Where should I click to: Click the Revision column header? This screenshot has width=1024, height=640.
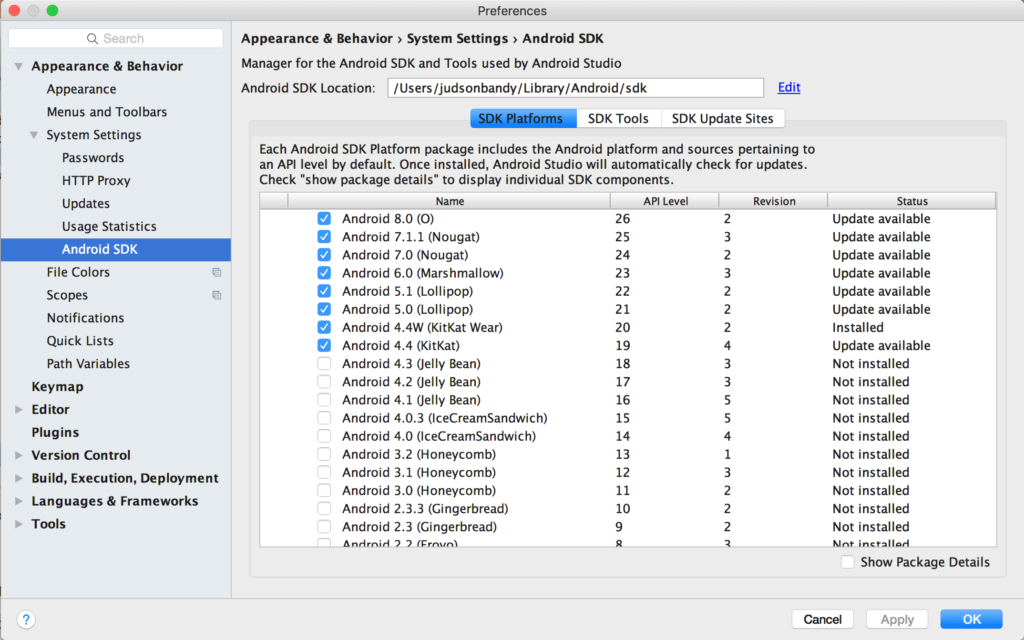(x=773, y=201)
